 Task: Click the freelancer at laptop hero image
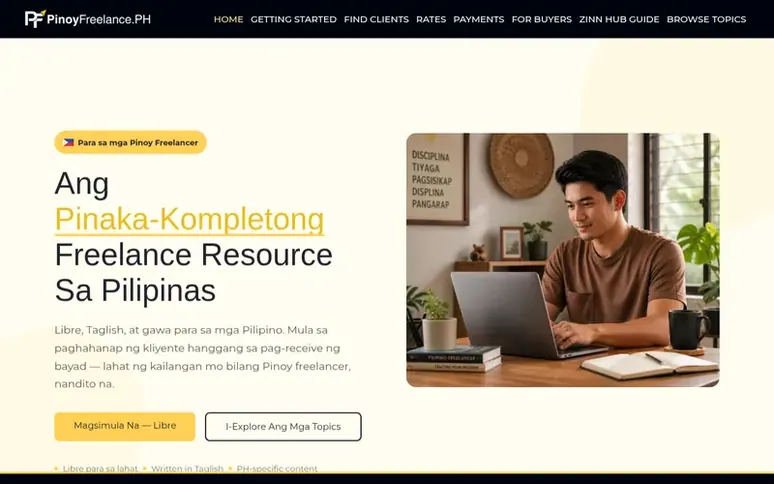pos(563,260)
